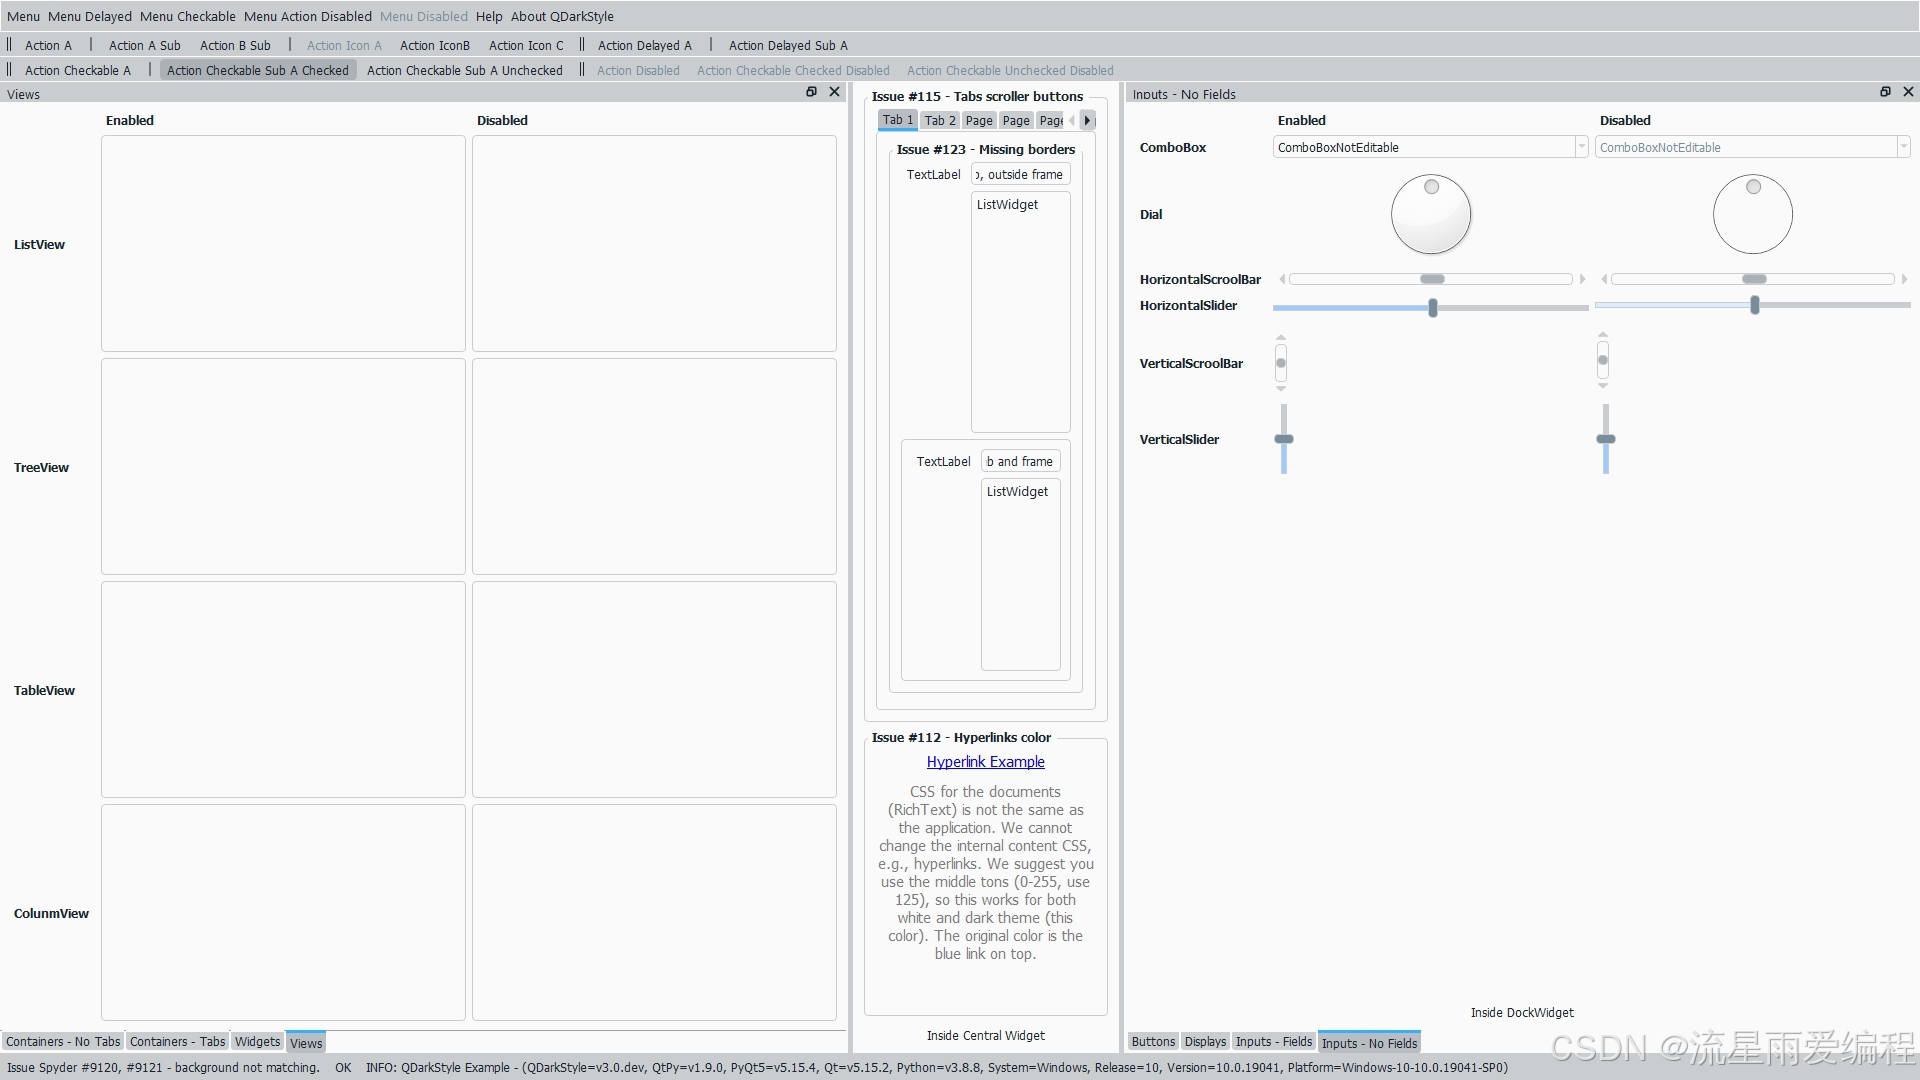Click enabled vertical scrollbar down arrow
Screen dimensions: 1920x1080
1281,388
